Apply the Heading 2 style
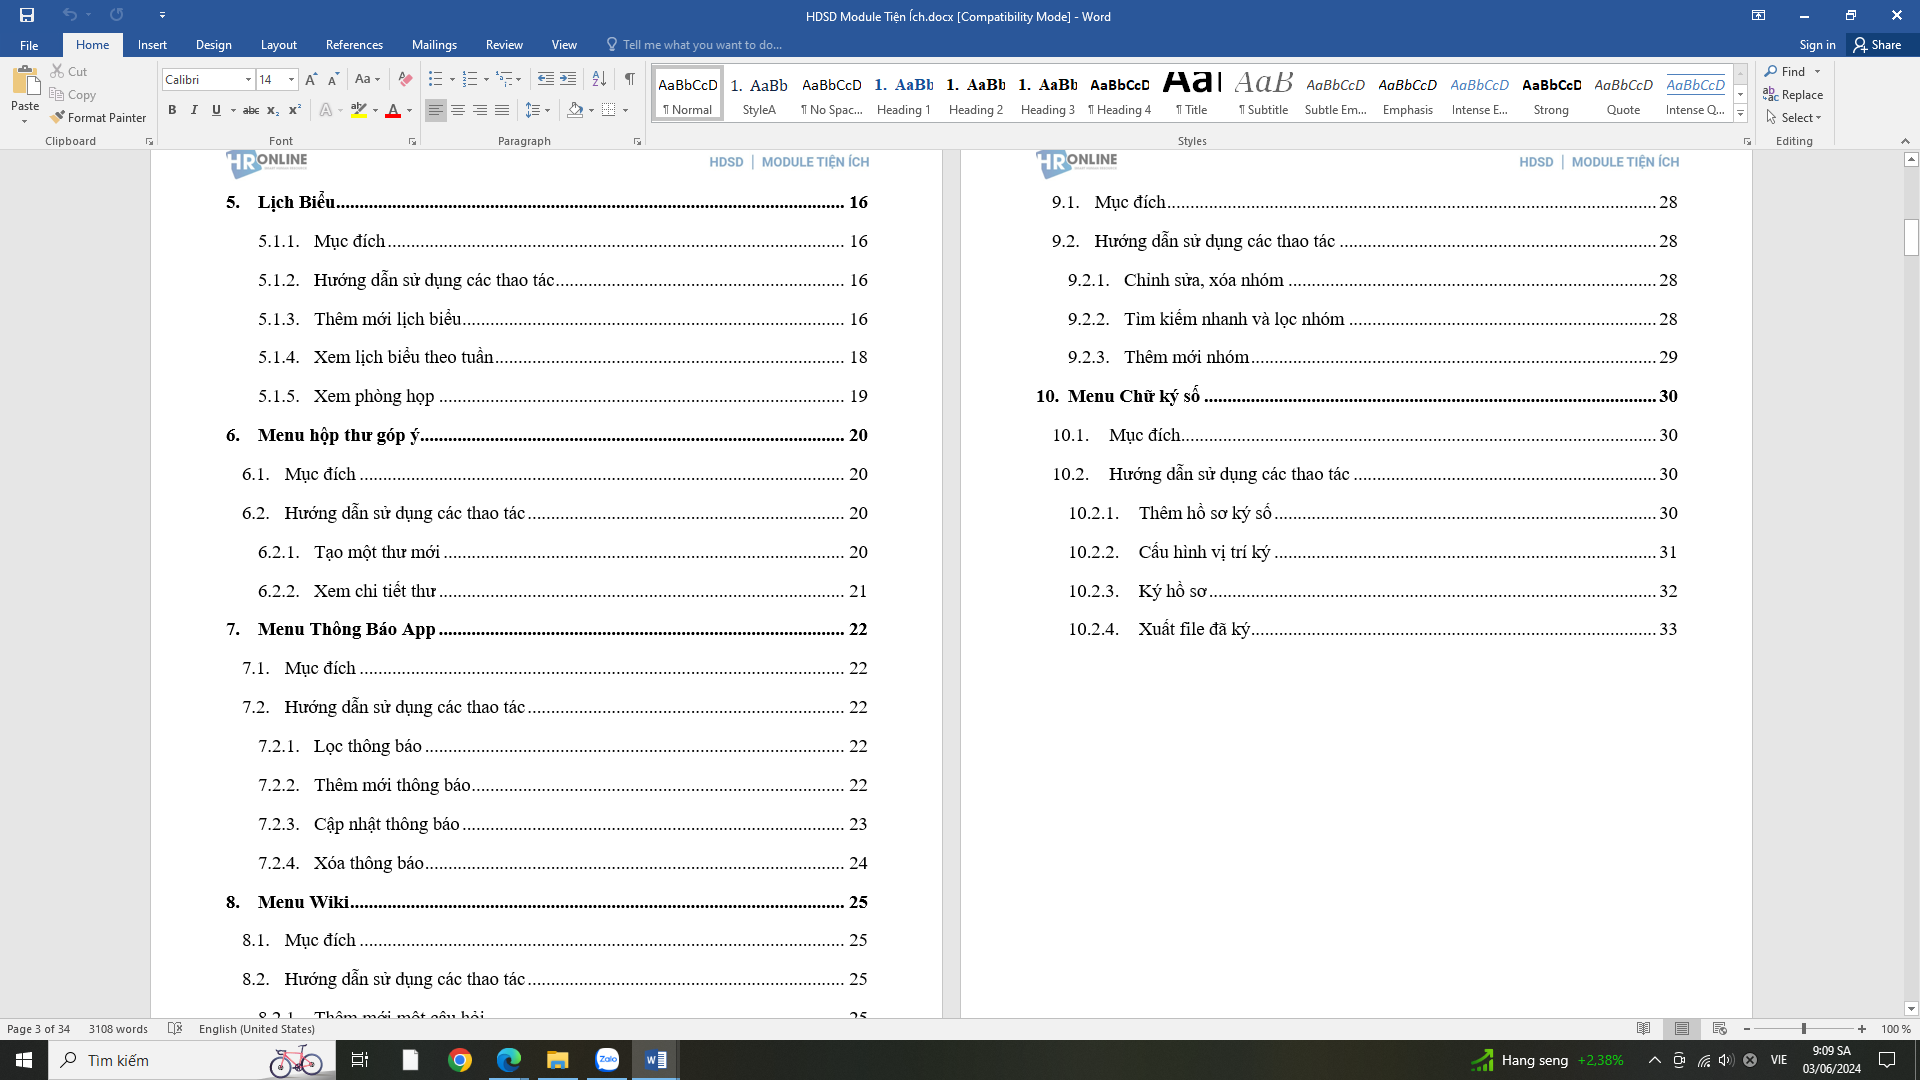Screen dimensions: 1920x1080 pyautogui.click(x=975, y=95)
